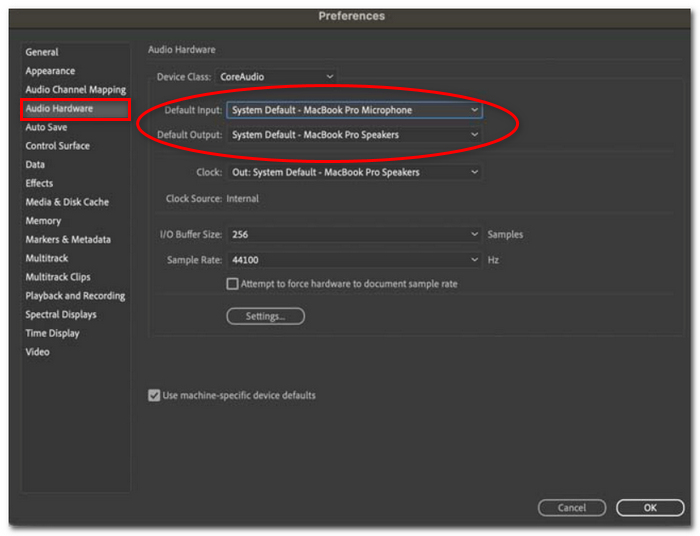
Task: Click the Settings... button
Action: point(266,316)
